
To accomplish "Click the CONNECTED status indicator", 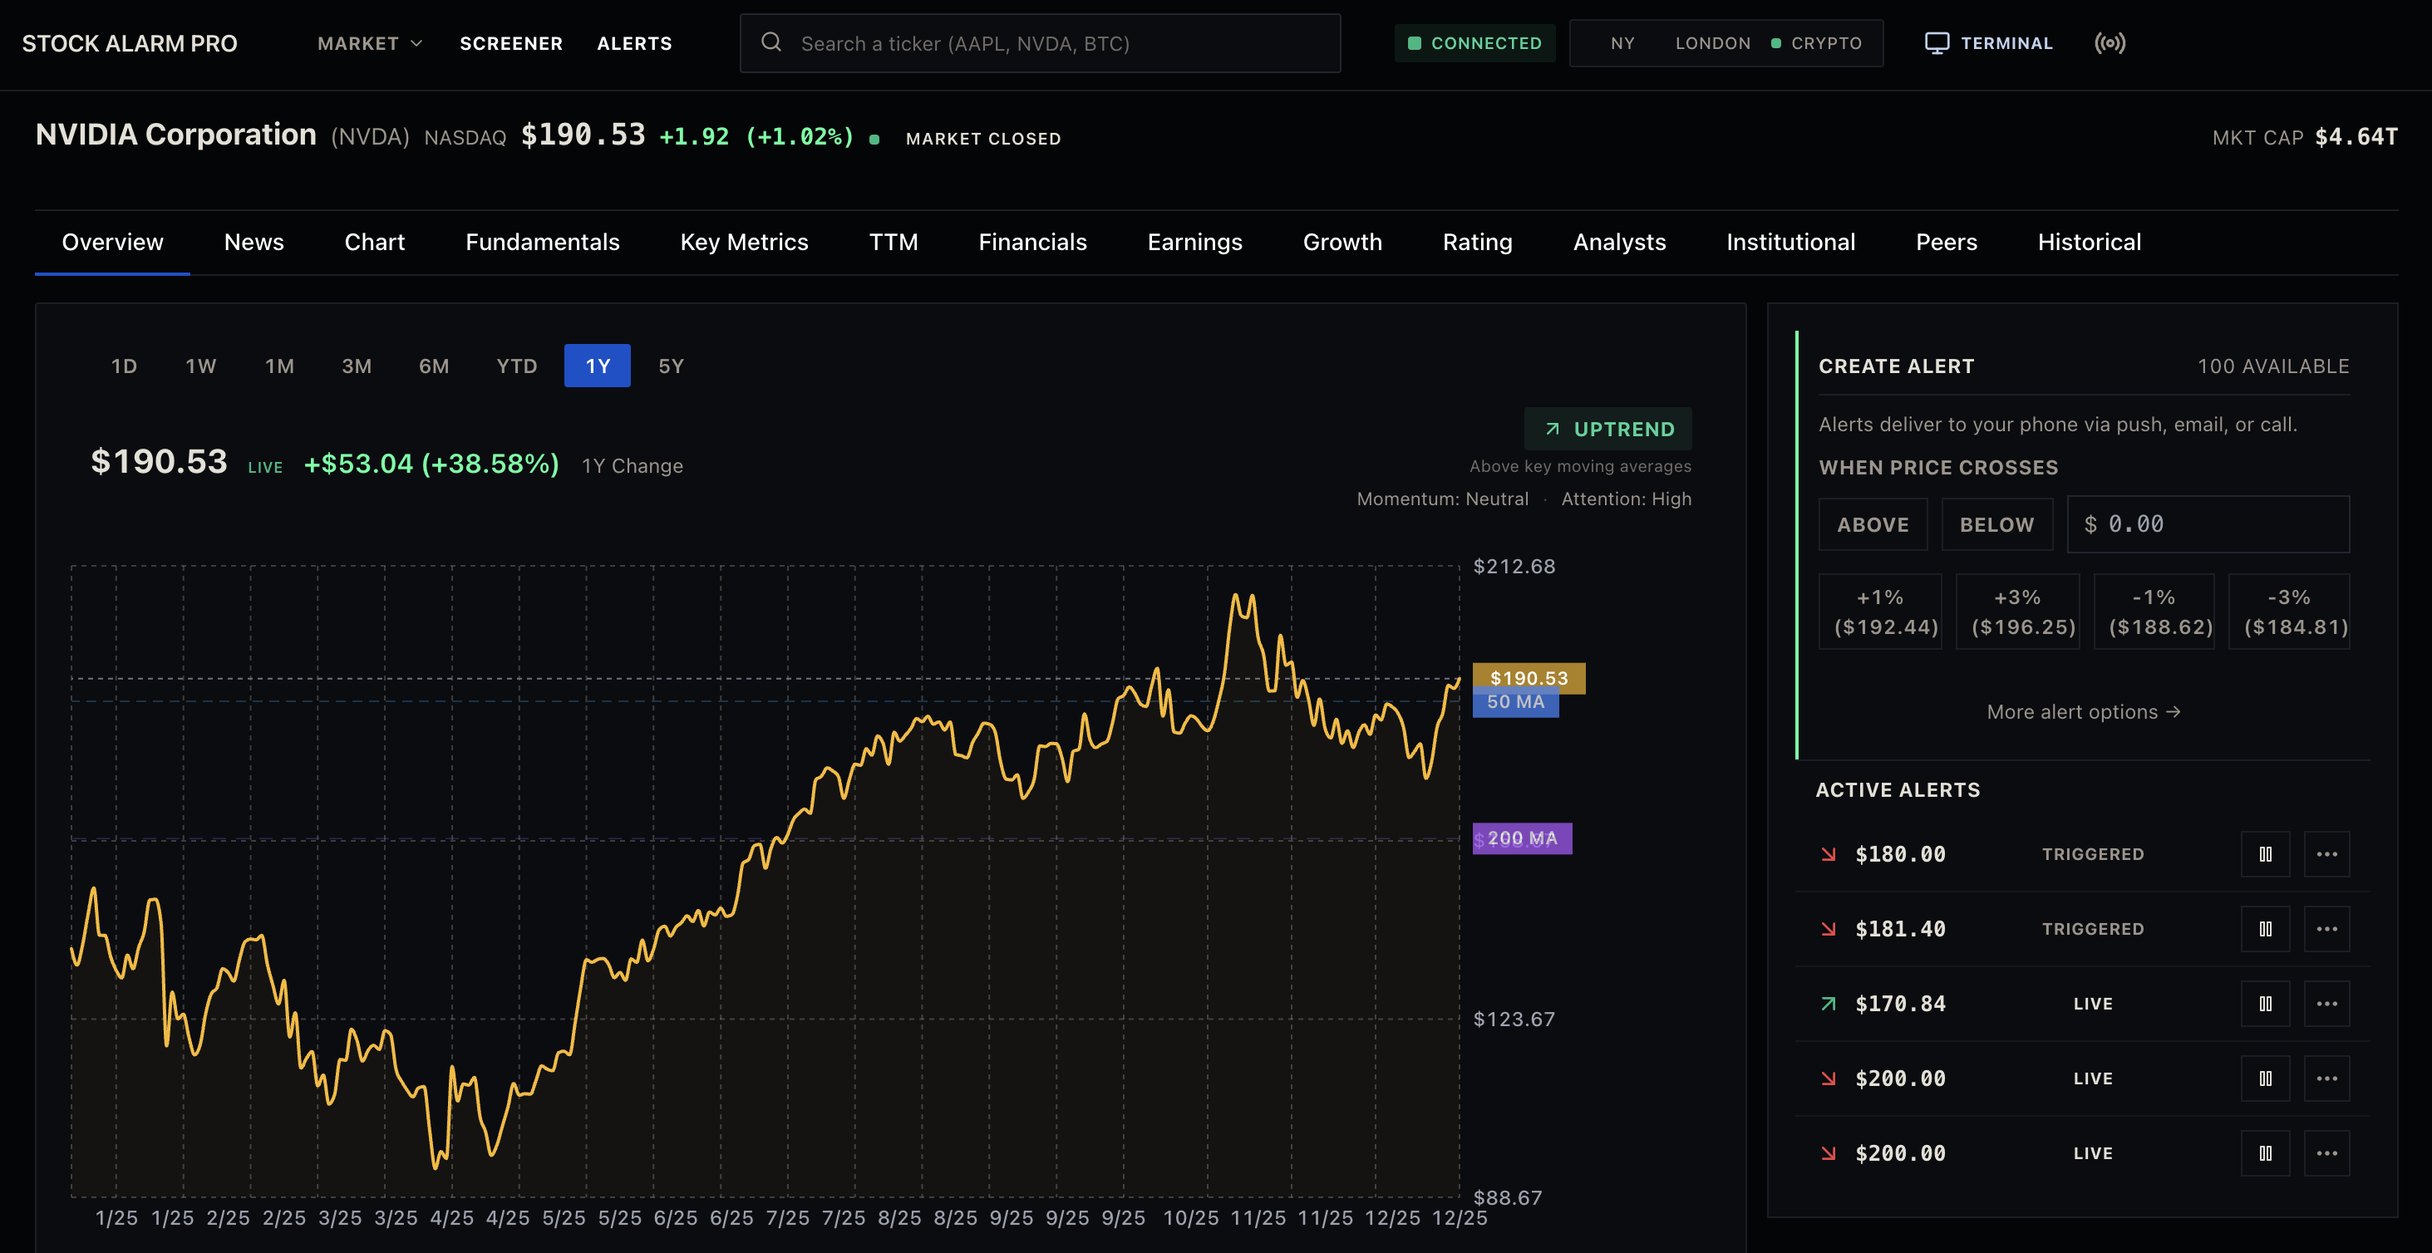I will click(x=1475, y=43).
